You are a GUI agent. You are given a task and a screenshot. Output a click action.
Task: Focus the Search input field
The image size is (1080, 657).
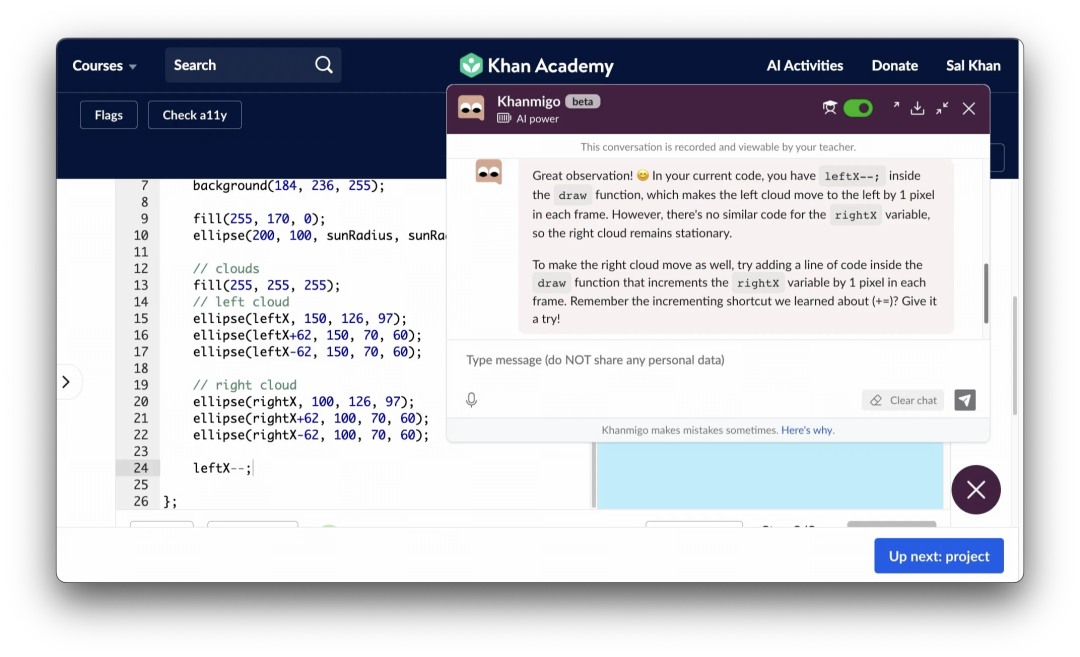253,65
